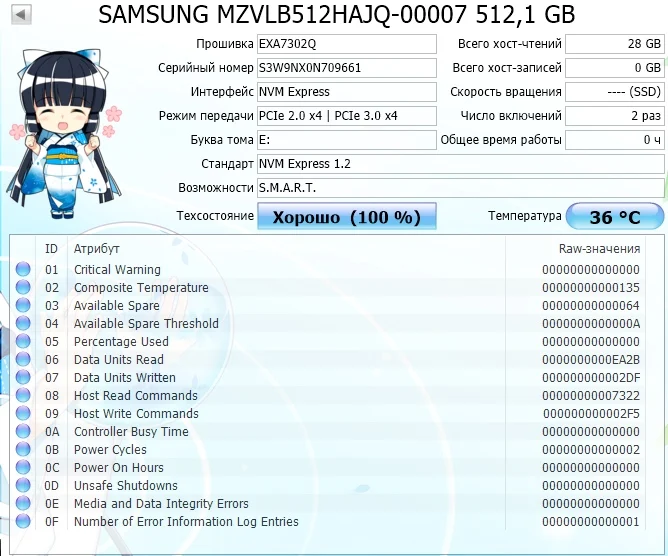This screenshot has height=556, width=668.
Task: Click the status orb for Media and Data Integrity Errors
Action: (23, 503)
